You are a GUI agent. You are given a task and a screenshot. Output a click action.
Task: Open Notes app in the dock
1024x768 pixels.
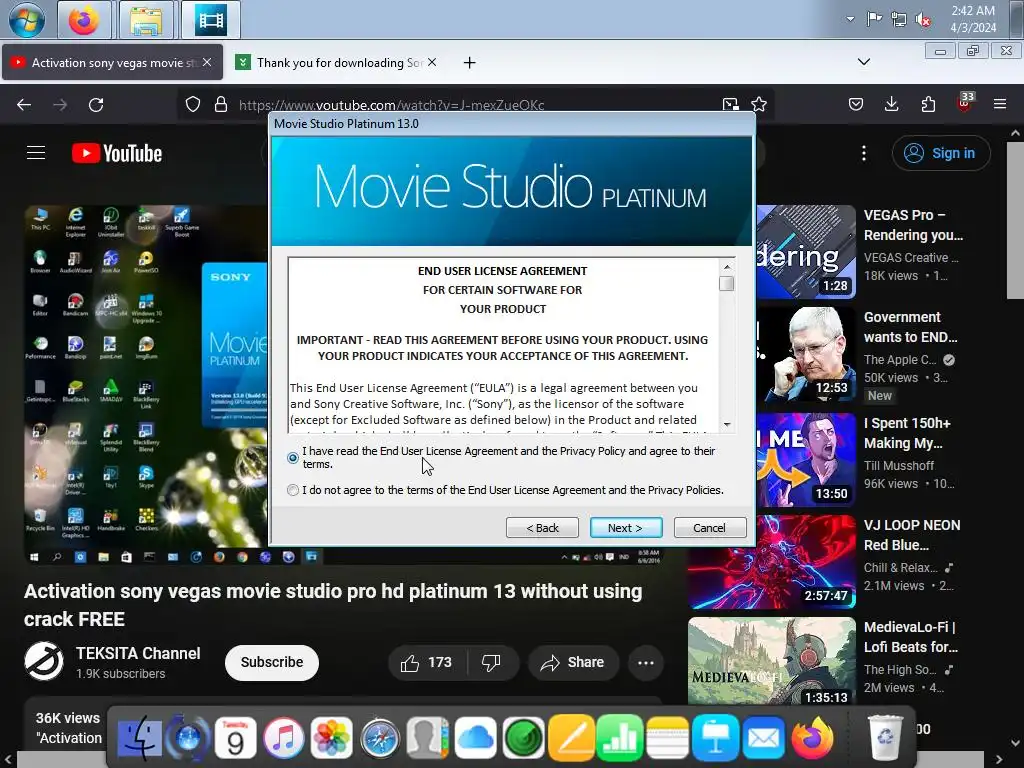(667, 738)
